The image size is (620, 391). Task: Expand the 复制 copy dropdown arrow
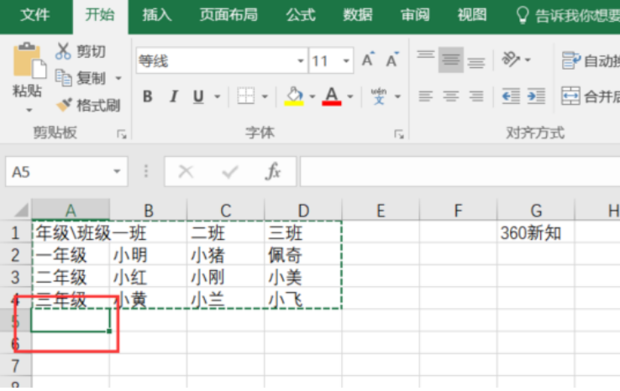pos(118,78)
